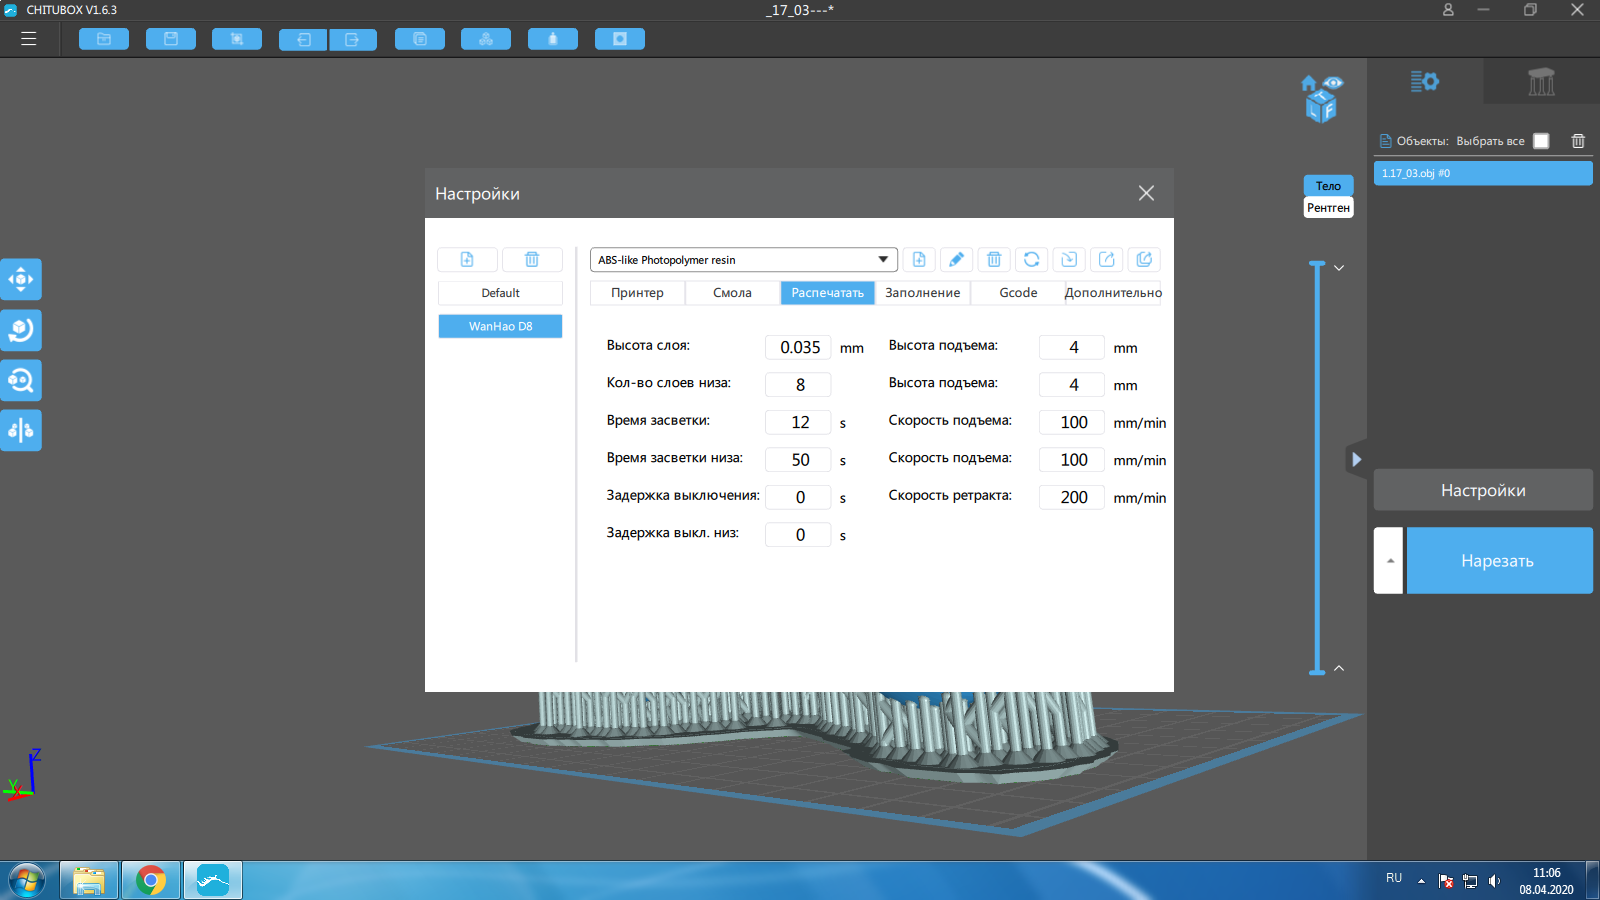This screenshot has width=1600, height=900.
Task: Switch view mode to Рентген
Action: point(1328,208)
